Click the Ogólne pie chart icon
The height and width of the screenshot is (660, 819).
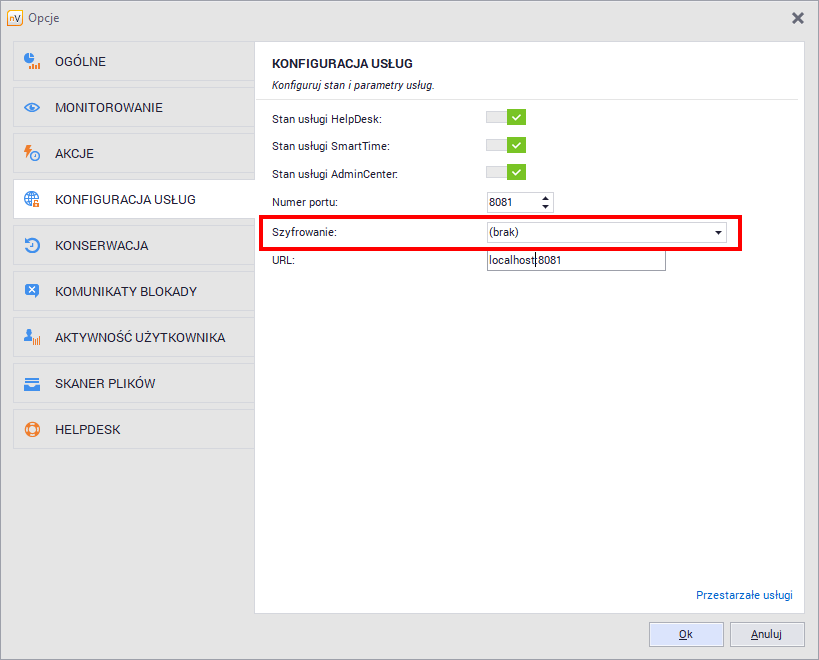pos(32,62)
